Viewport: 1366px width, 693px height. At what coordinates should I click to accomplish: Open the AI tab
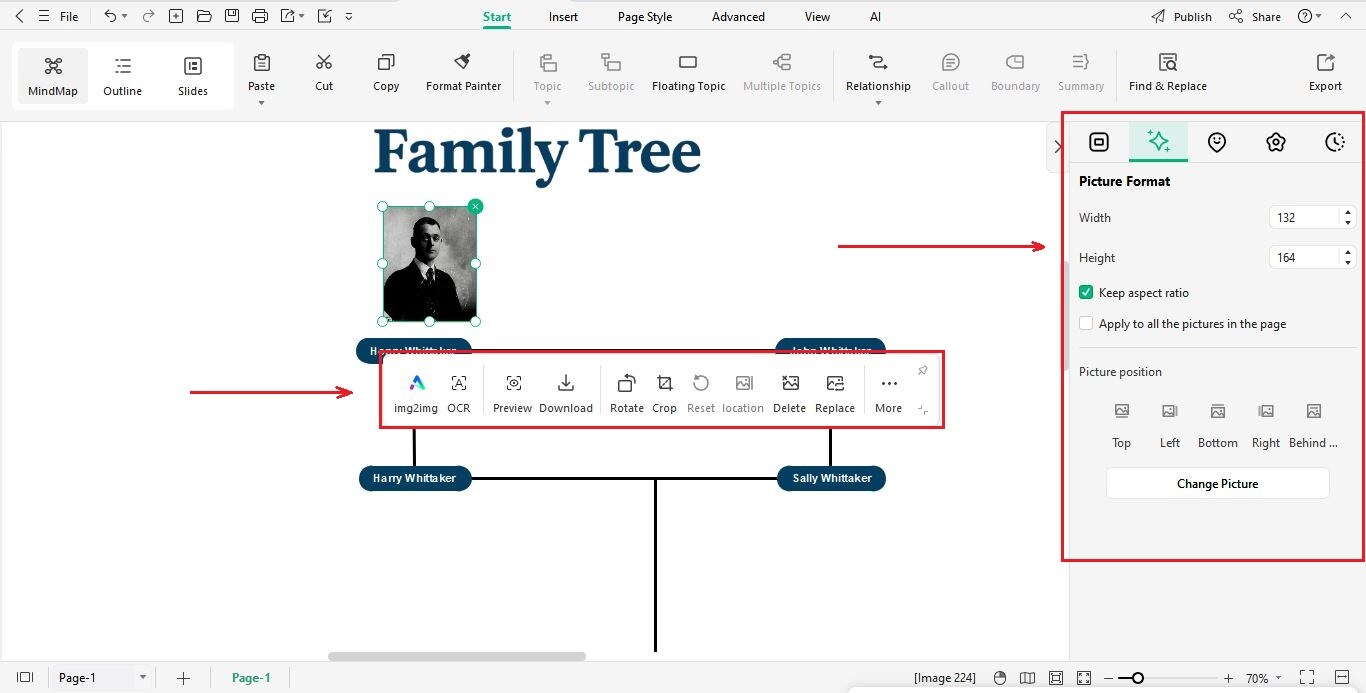click(x=875, y=17)
